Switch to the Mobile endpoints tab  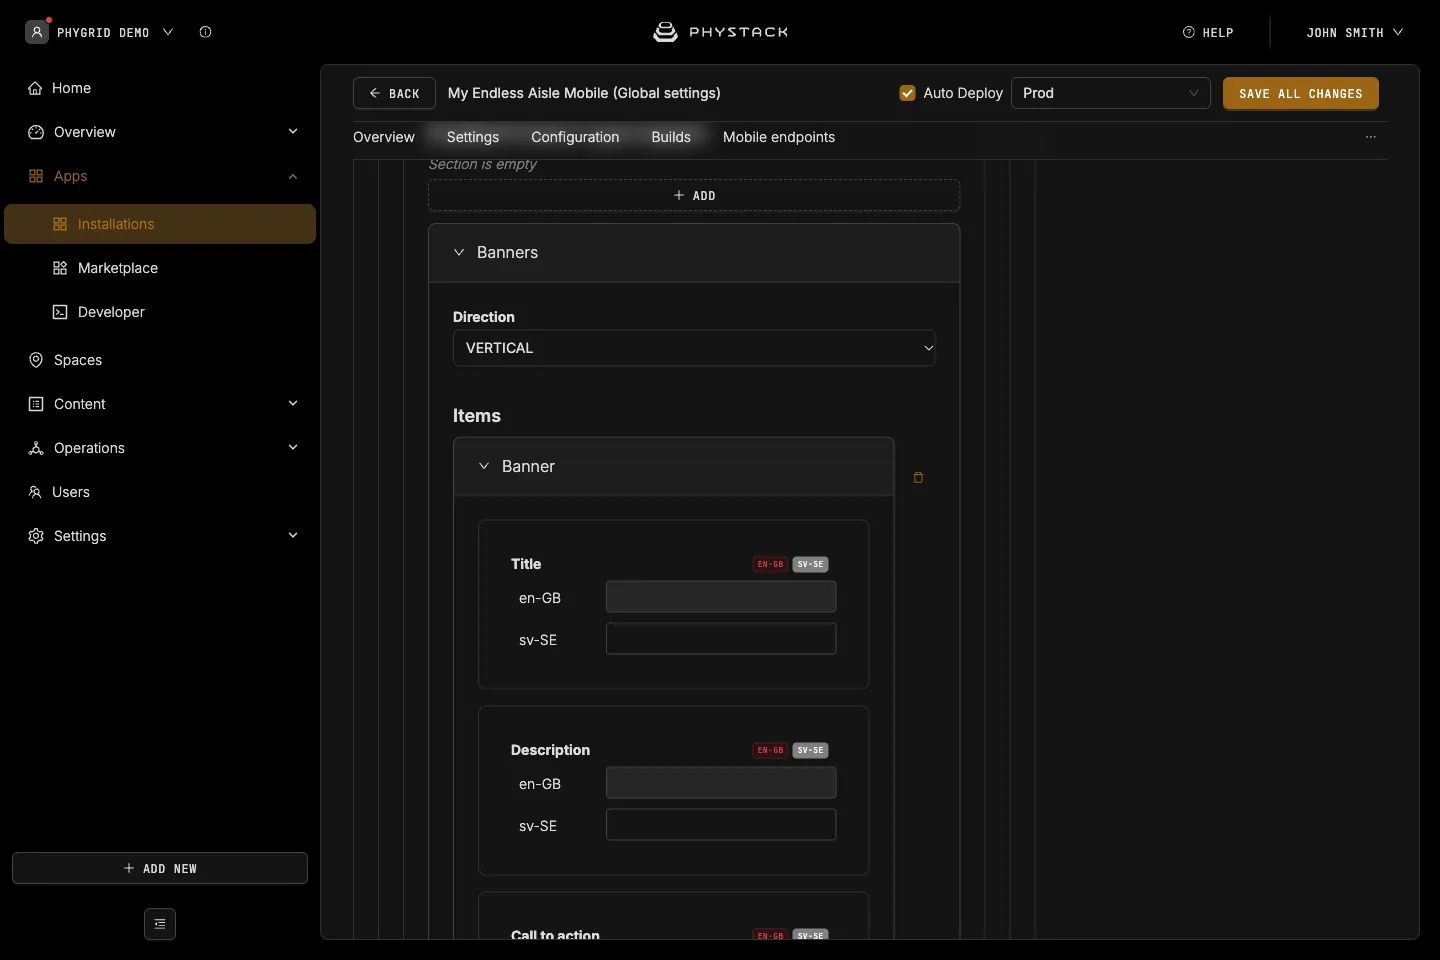[779, 137]
